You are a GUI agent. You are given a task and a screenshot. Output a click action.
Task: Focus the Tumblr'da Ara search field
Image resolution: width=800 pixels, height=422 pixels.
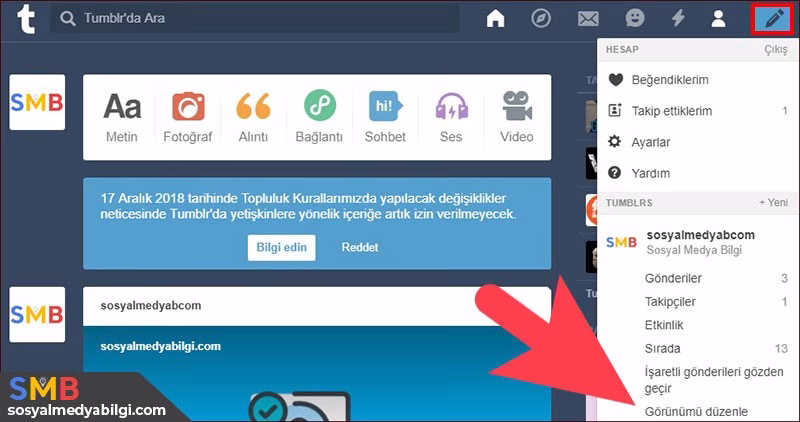255,18
